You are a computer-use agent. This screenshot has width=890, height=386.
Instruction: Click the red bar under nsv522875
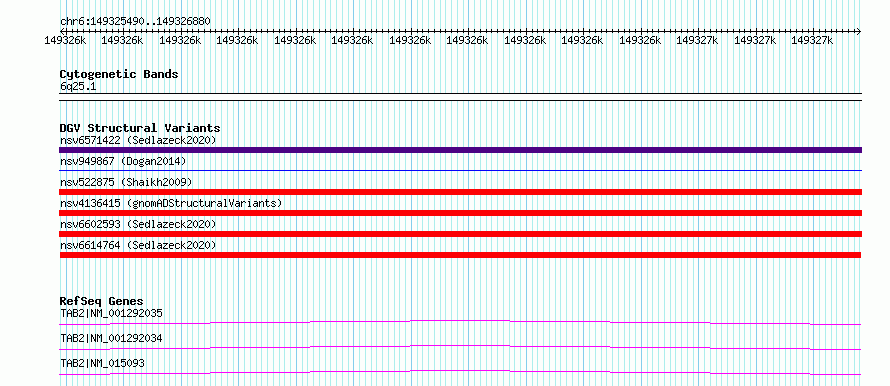[x=460, y=192]
